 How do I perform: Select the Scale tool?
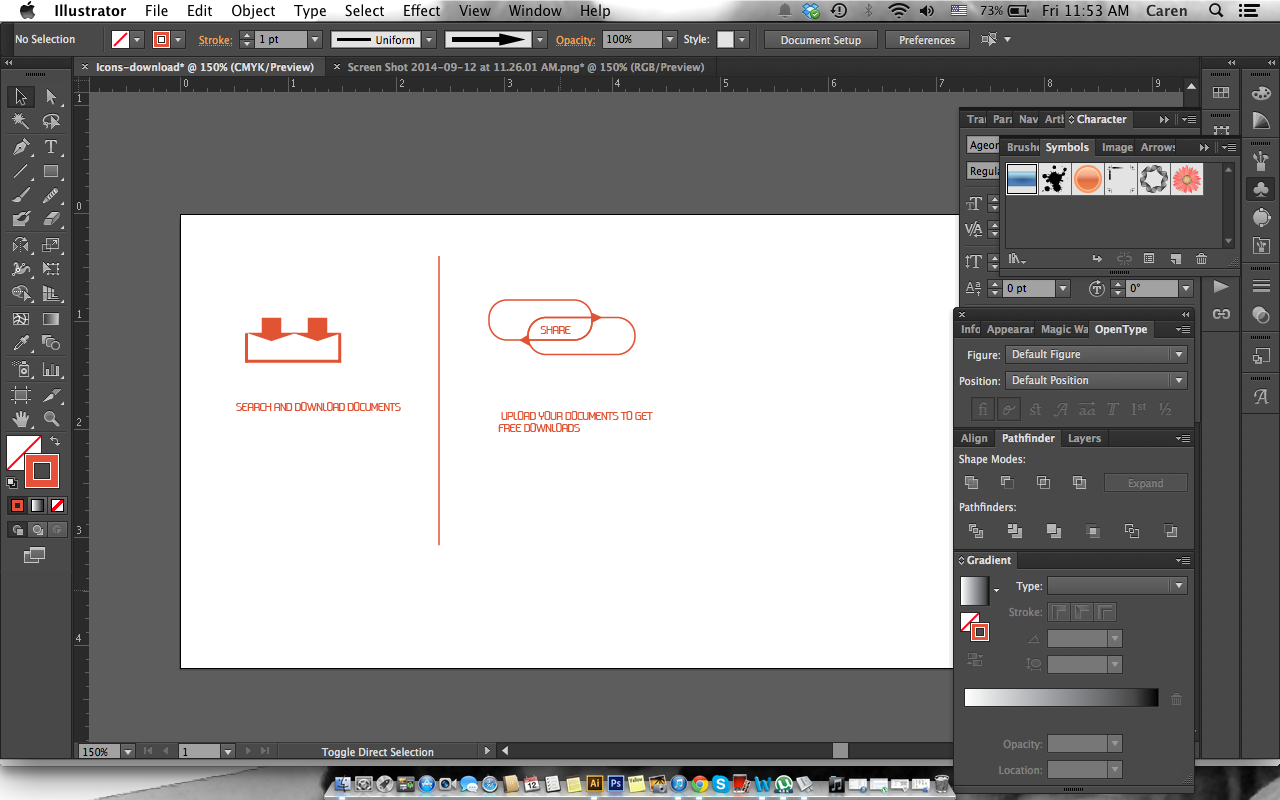[x=51, y=245]
